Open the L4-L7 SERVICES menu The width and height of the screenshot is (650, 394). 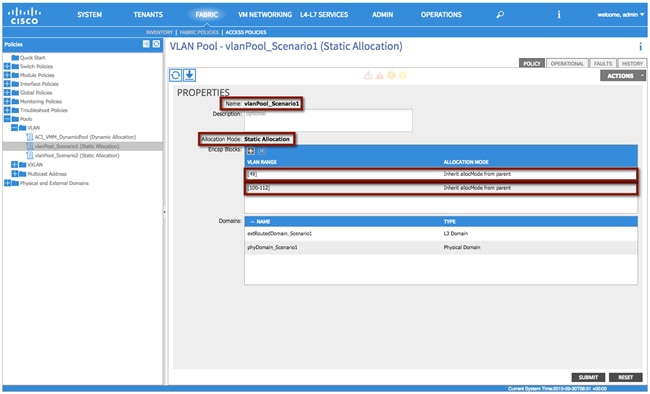(324, 15)
